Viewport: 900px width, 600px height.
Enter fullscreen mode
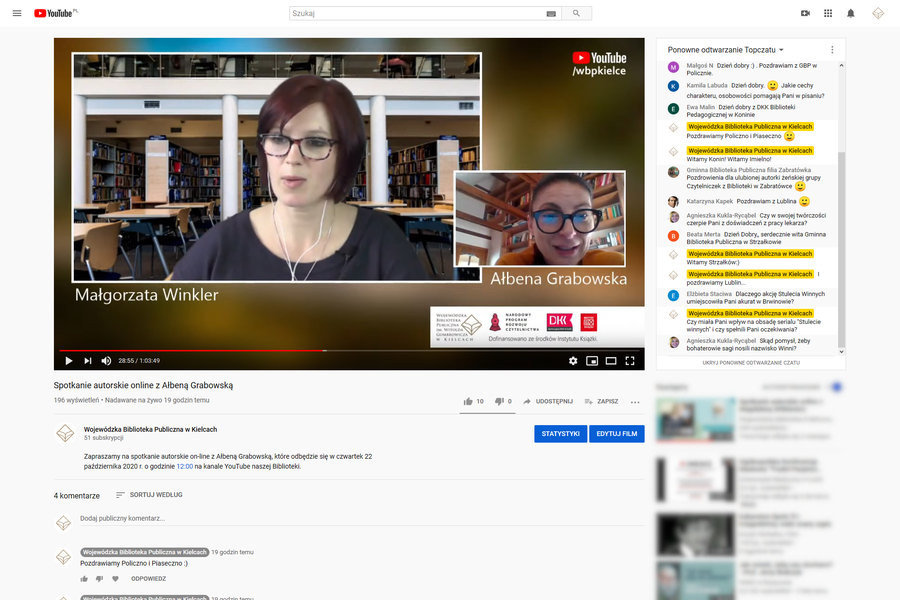[x=630, y=361]
